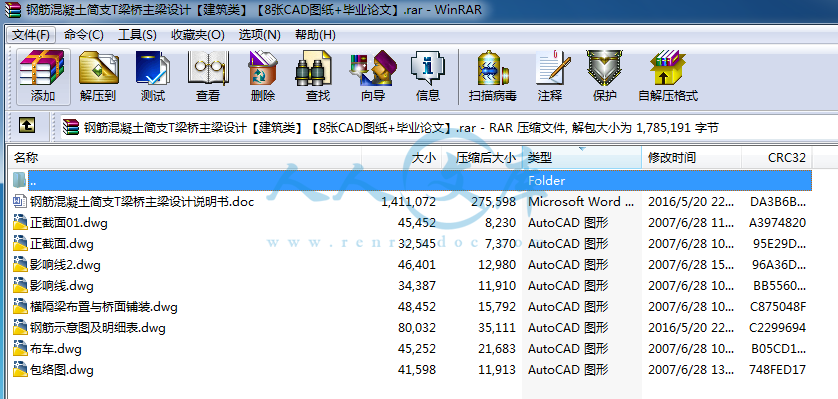Sort by the 大小 column header
Screen dimensions: 838x399
(402, 158)
